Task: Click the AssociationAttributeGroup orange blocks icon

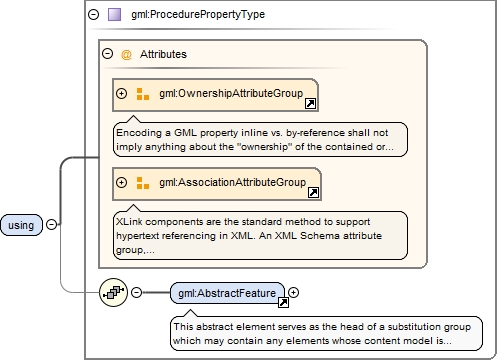Action: (143, 183)
